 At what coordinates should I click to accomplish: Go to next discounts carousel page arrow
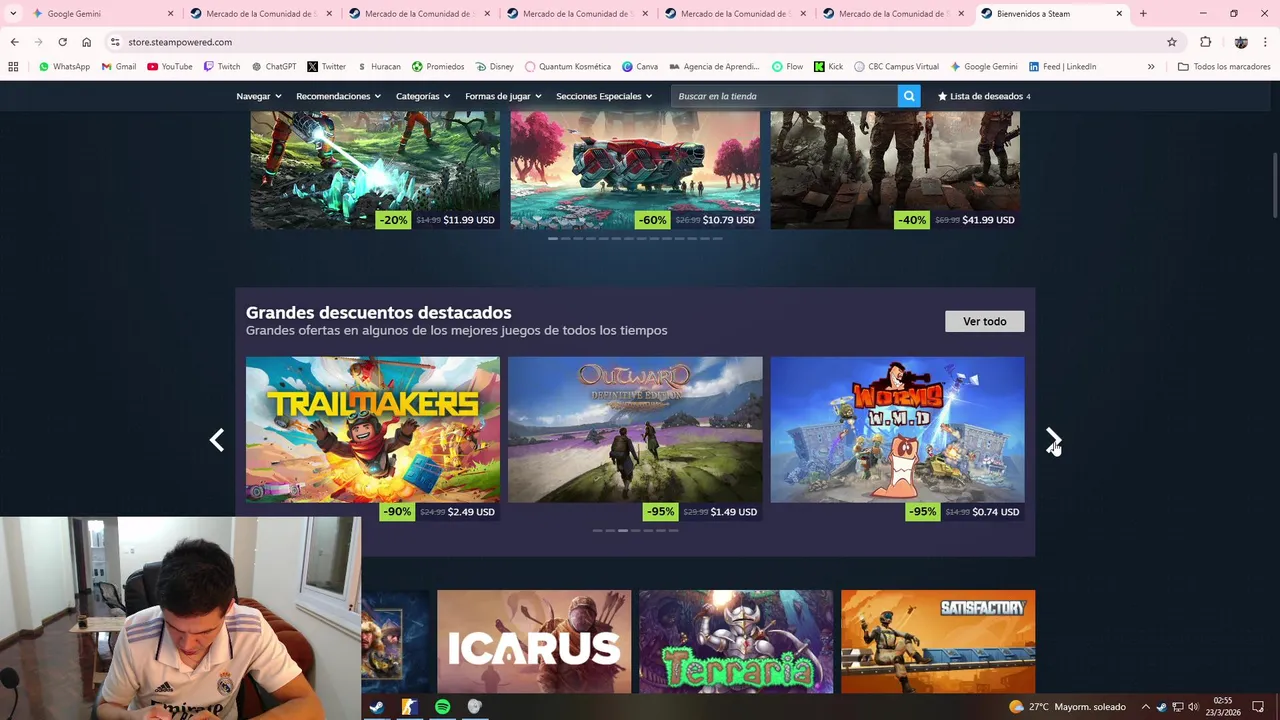1052,440
